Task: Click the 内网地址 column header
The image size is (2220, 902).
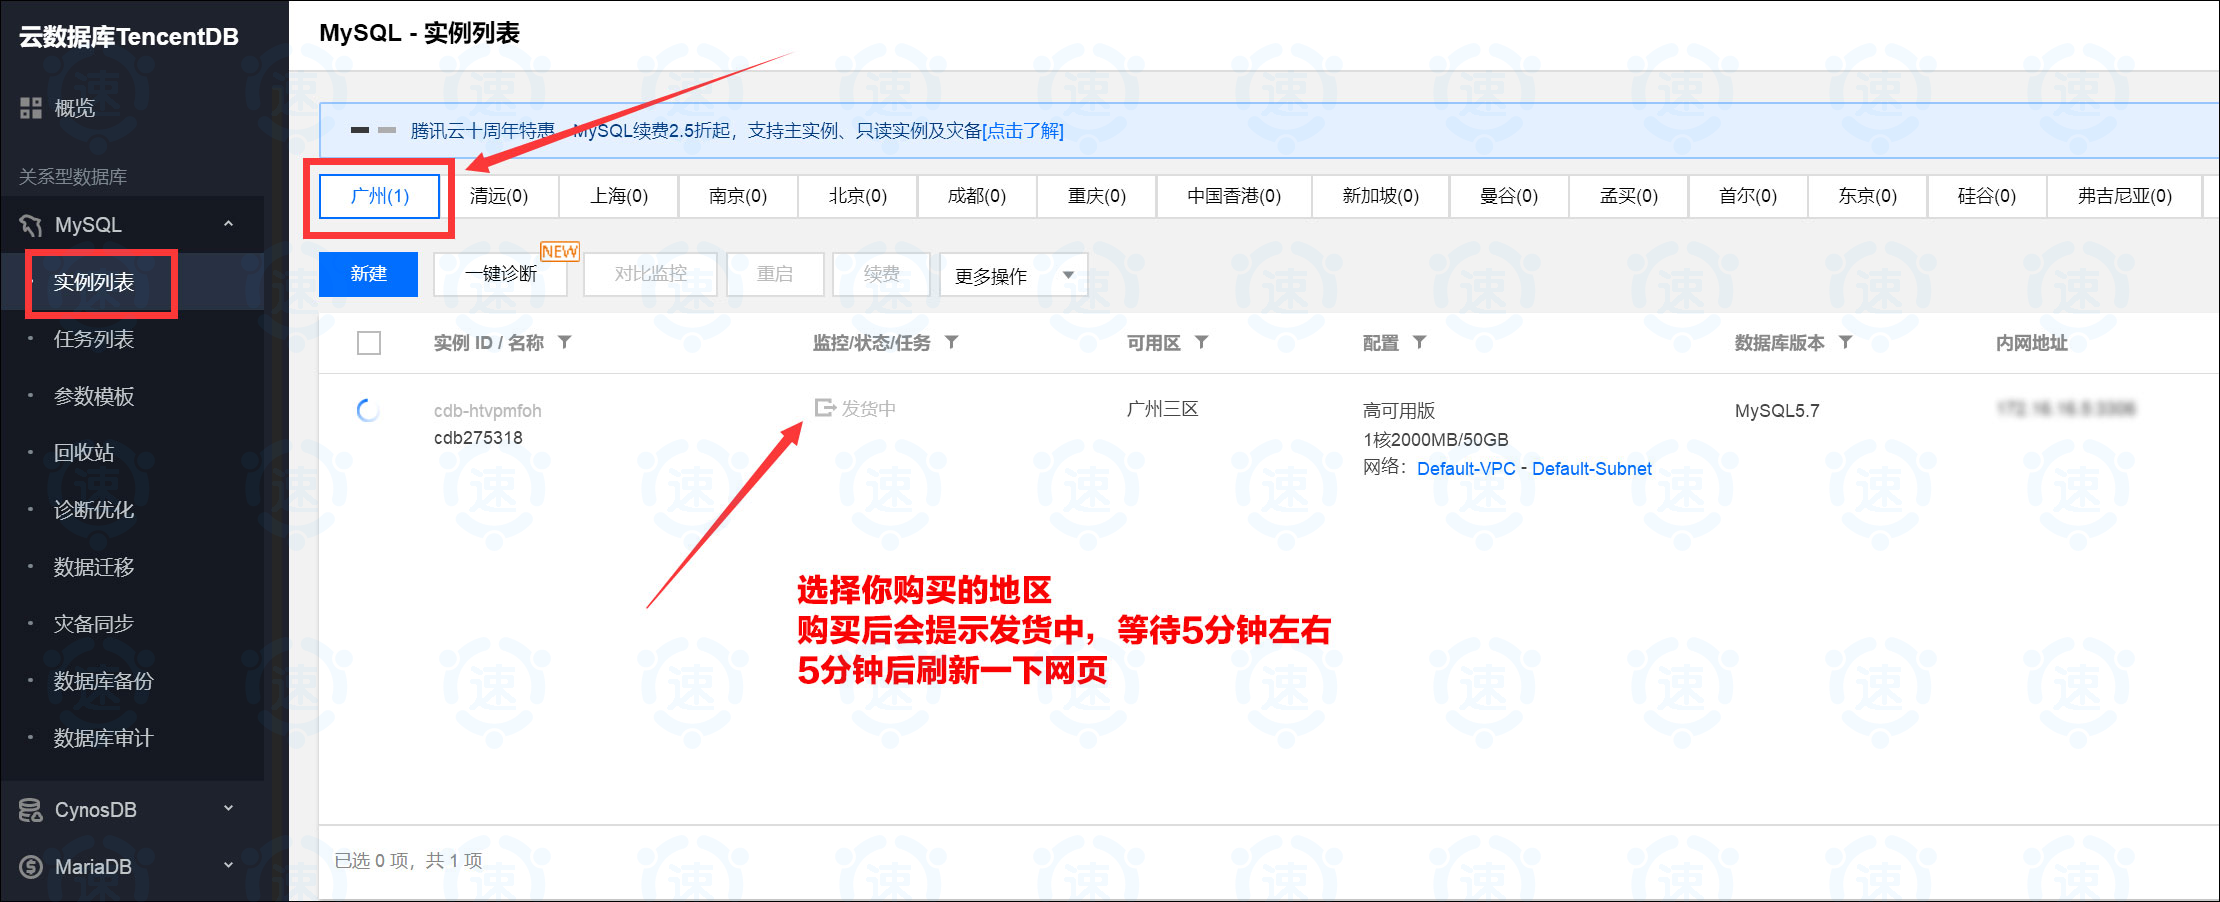Action: click(2031, 343)
